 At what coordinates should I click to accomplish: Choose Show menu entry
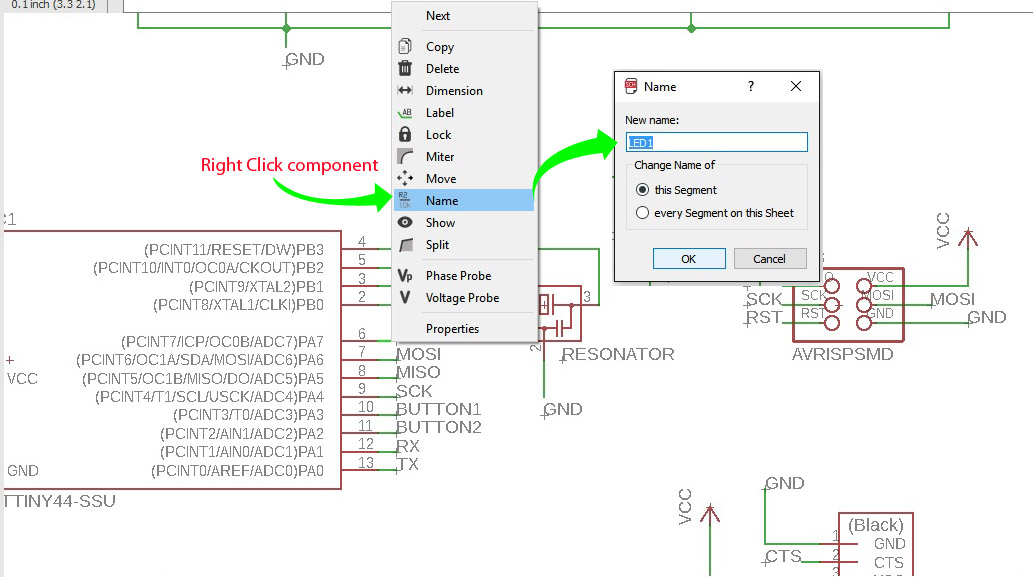pos(464,223)
